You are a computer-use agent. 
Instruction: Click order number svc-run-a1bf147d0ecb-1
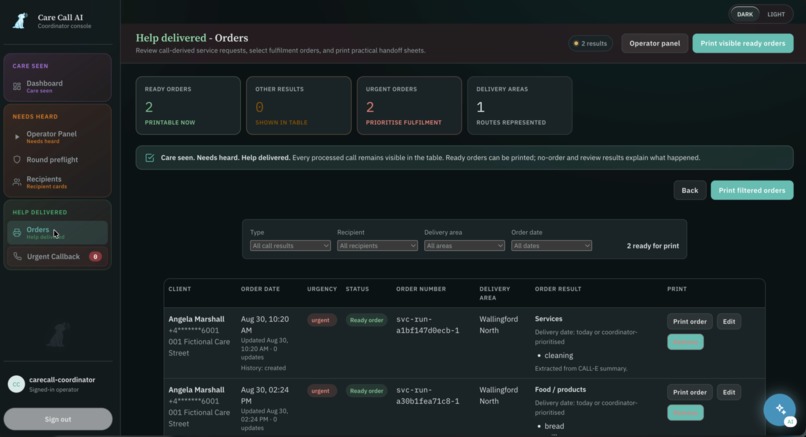pyautogui.click(x=428, y=325)
